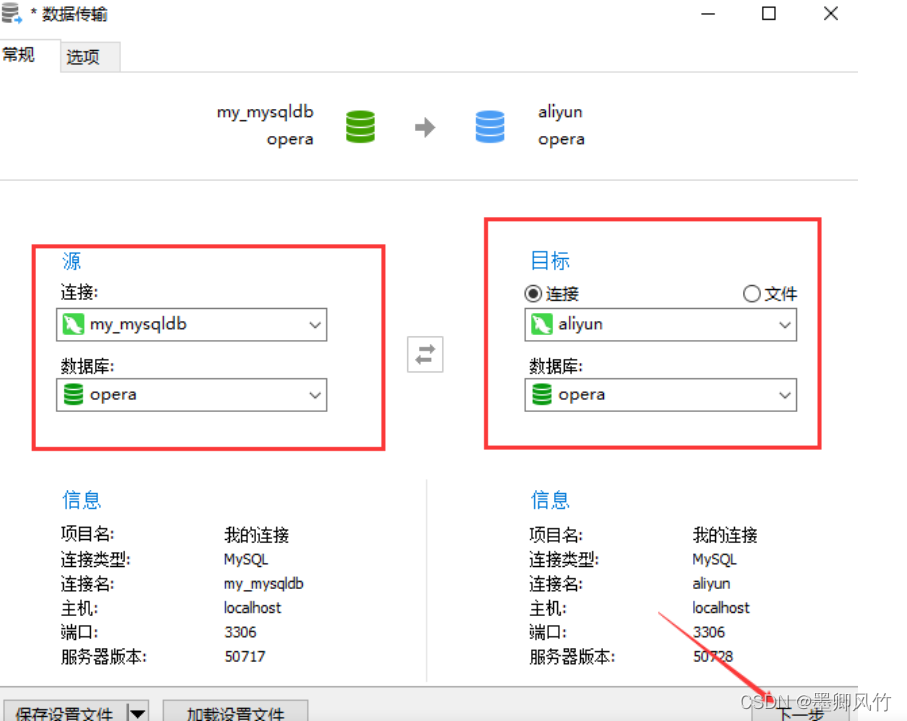Click the aliyun connection icon in target dropdown

coord(541,324)
